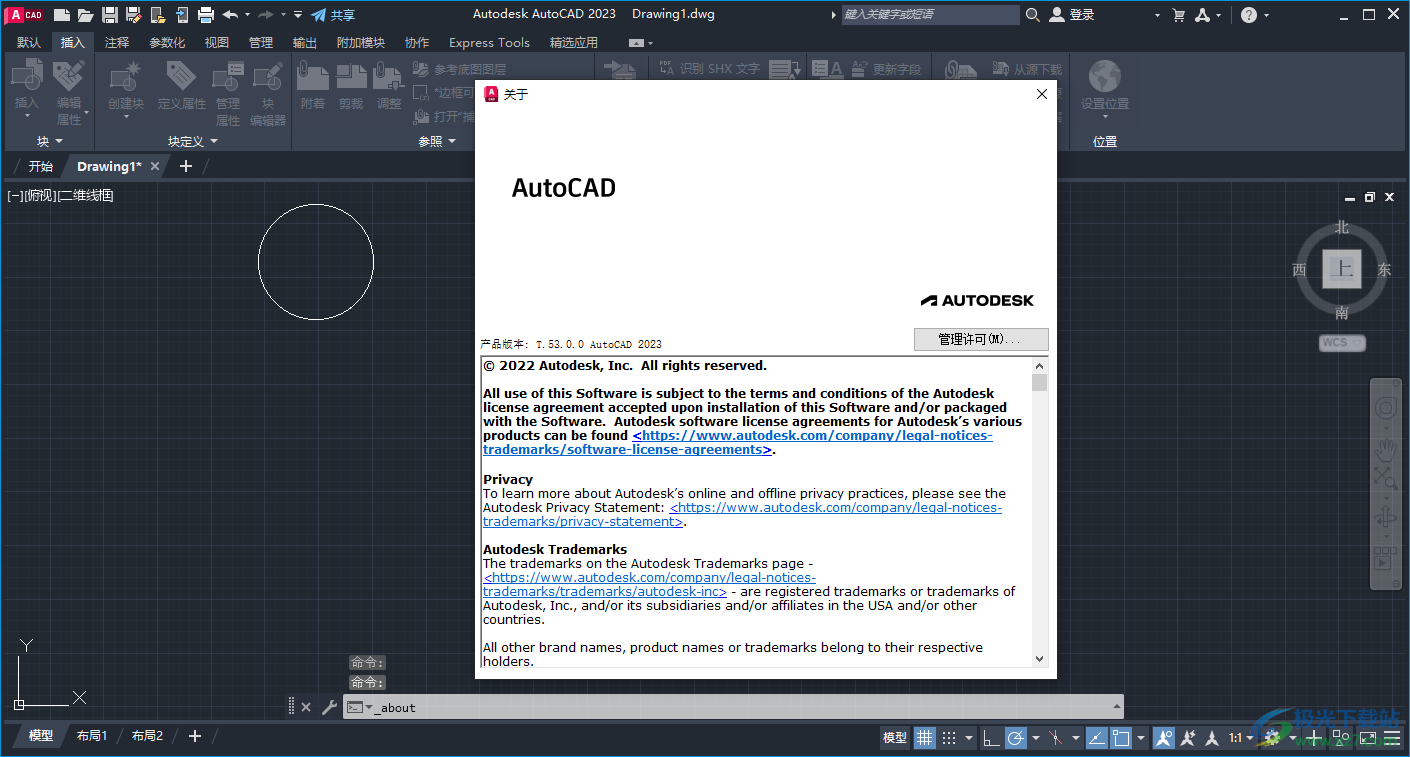
Task: Click the clean screen icon in status bar
Action: (1367, 738)
